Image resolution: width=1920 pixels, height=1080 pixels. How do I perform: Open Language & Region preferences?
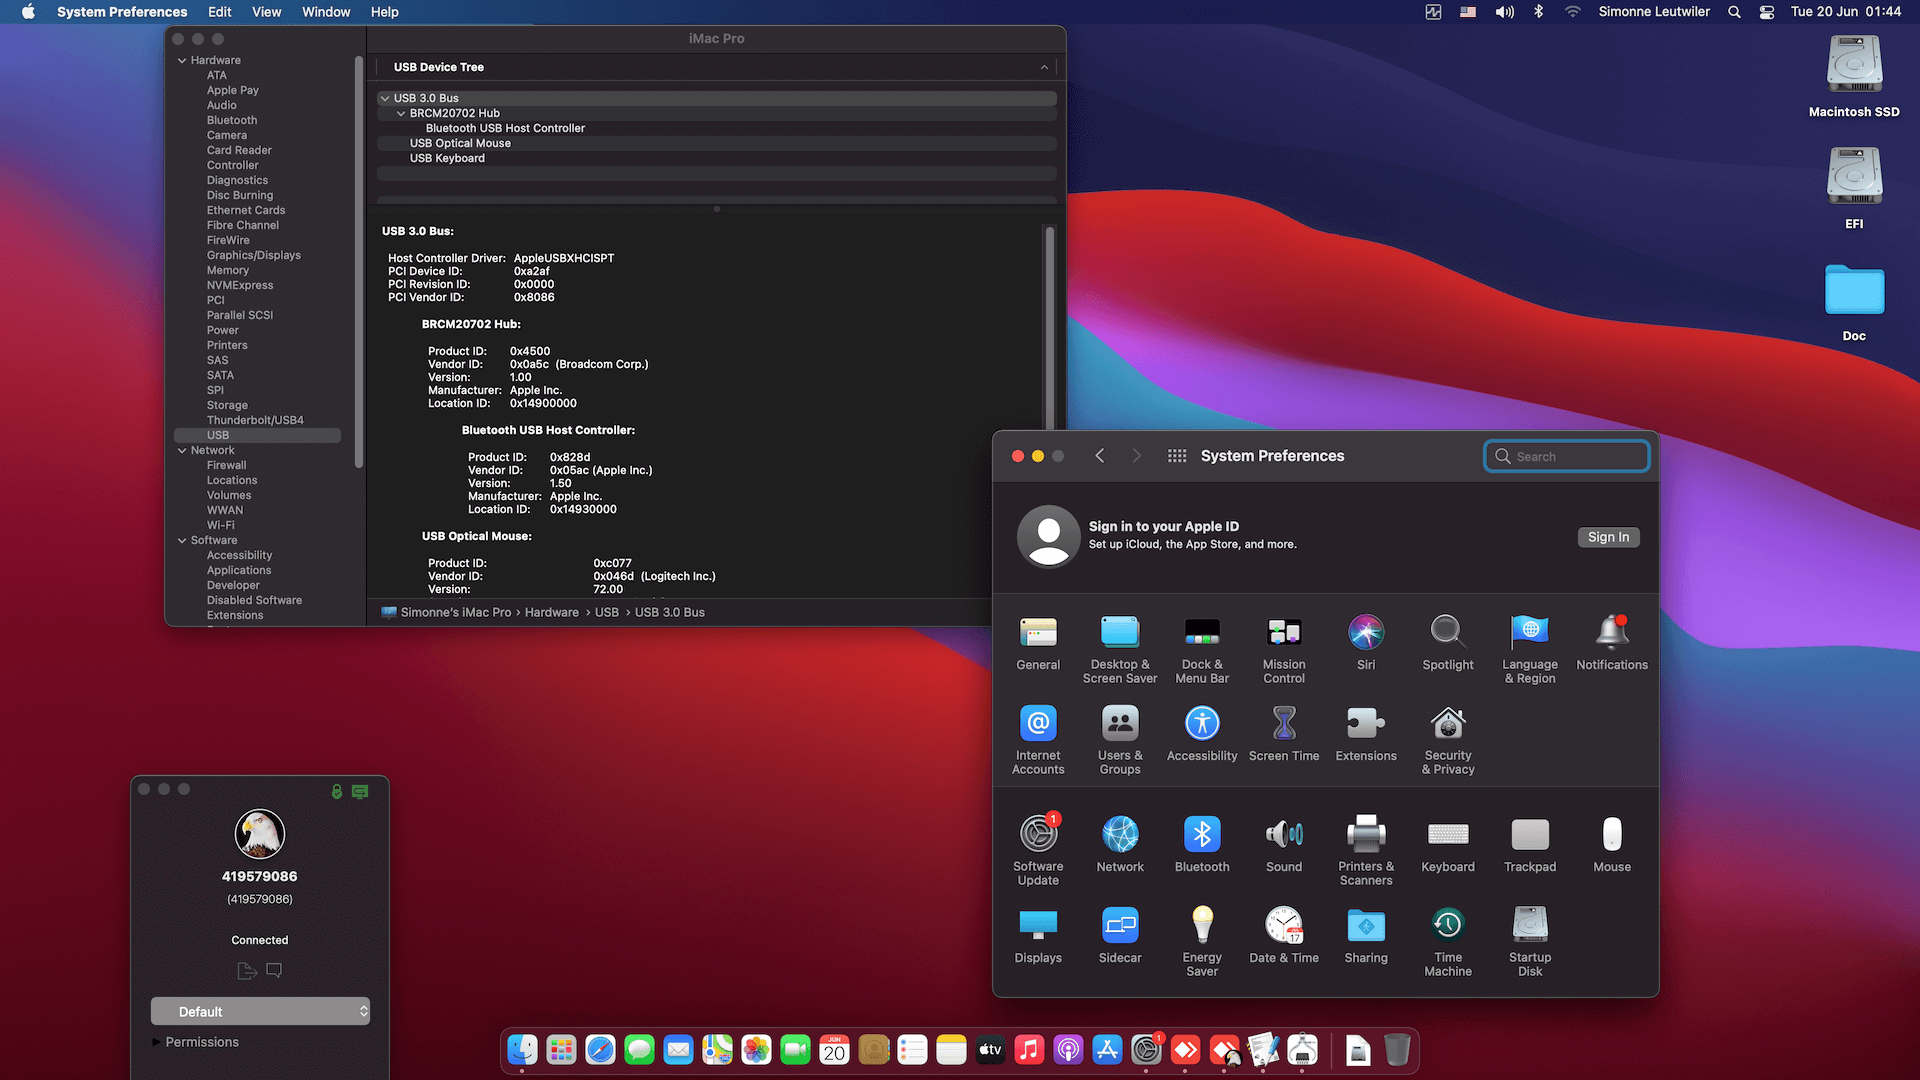click(1530, 649)
